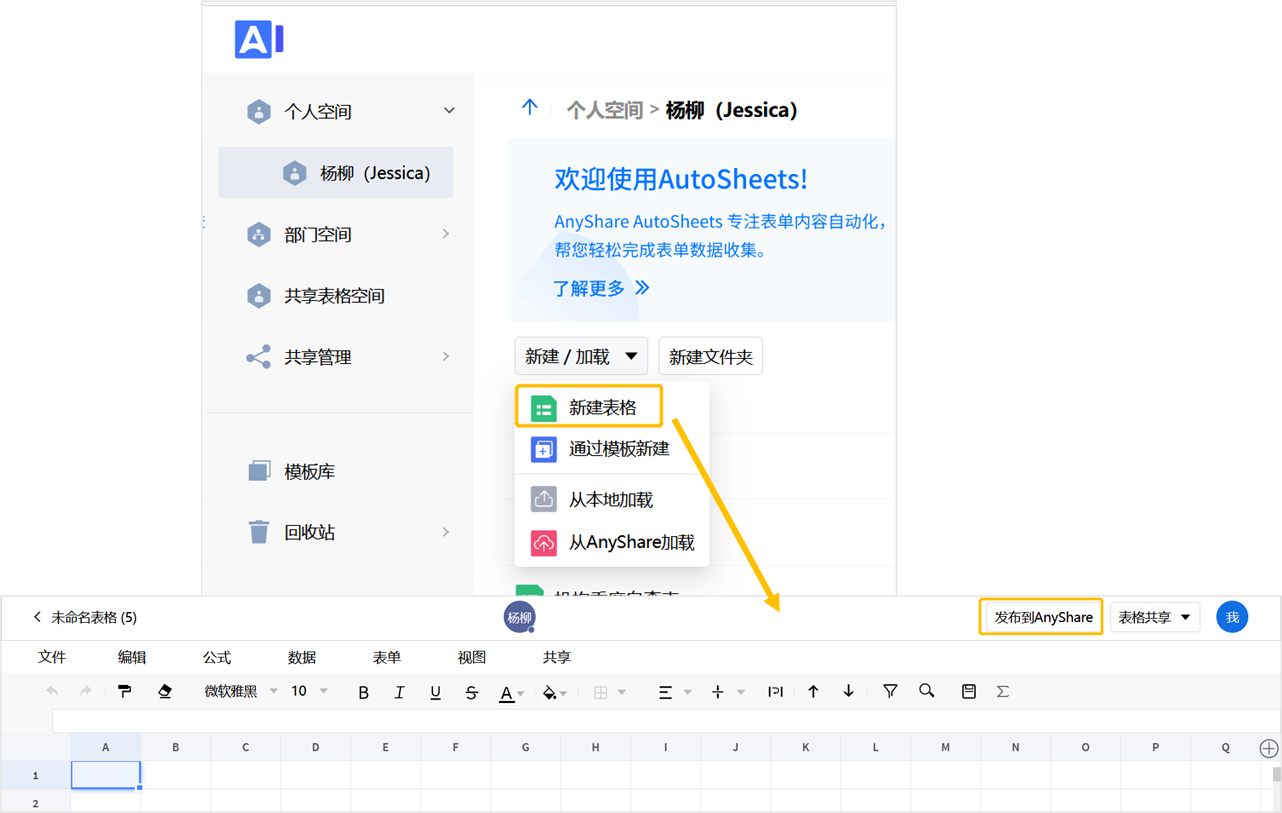Viewport: 1282px width, 813px height.
Task: Open the 表格共享 dropdown
Action: 1154,617
